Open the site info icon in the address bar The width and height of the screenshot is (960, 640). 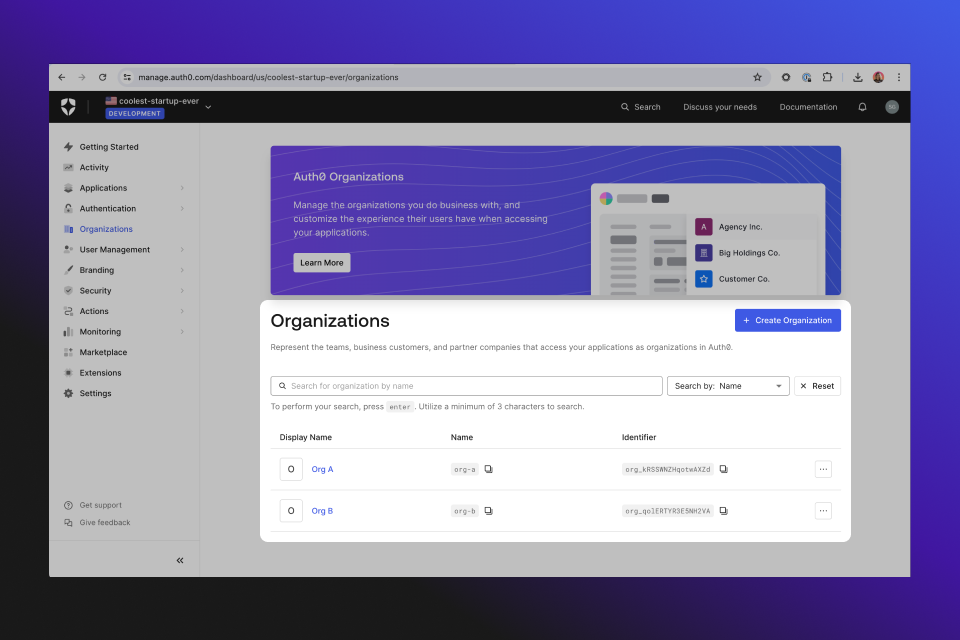pyautogui.click(x=127, y=77)
